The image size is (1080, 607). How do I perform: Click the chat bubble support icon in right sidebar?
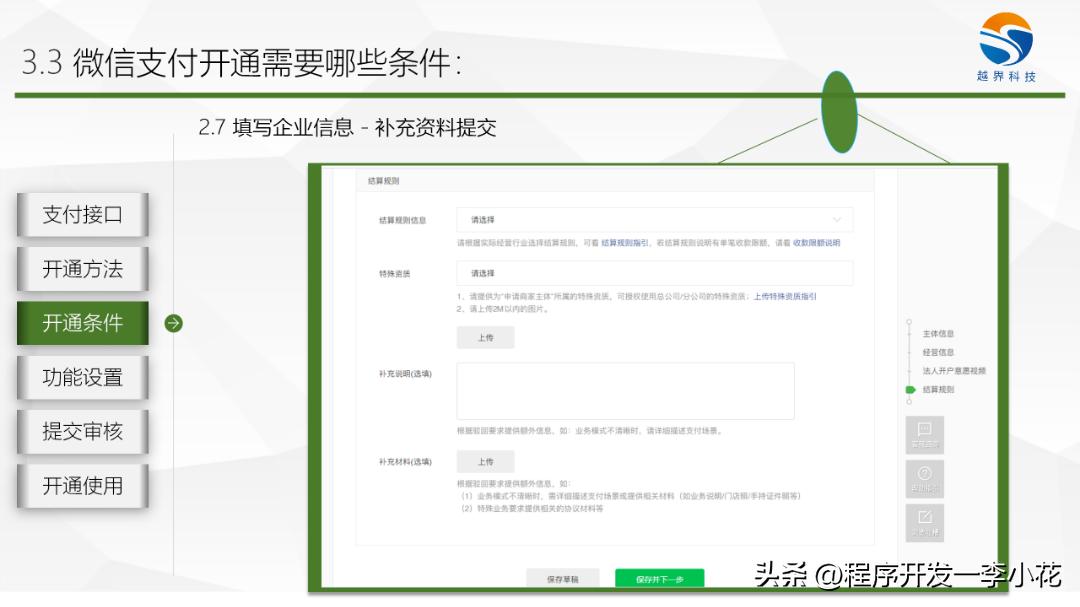[924, 435]
